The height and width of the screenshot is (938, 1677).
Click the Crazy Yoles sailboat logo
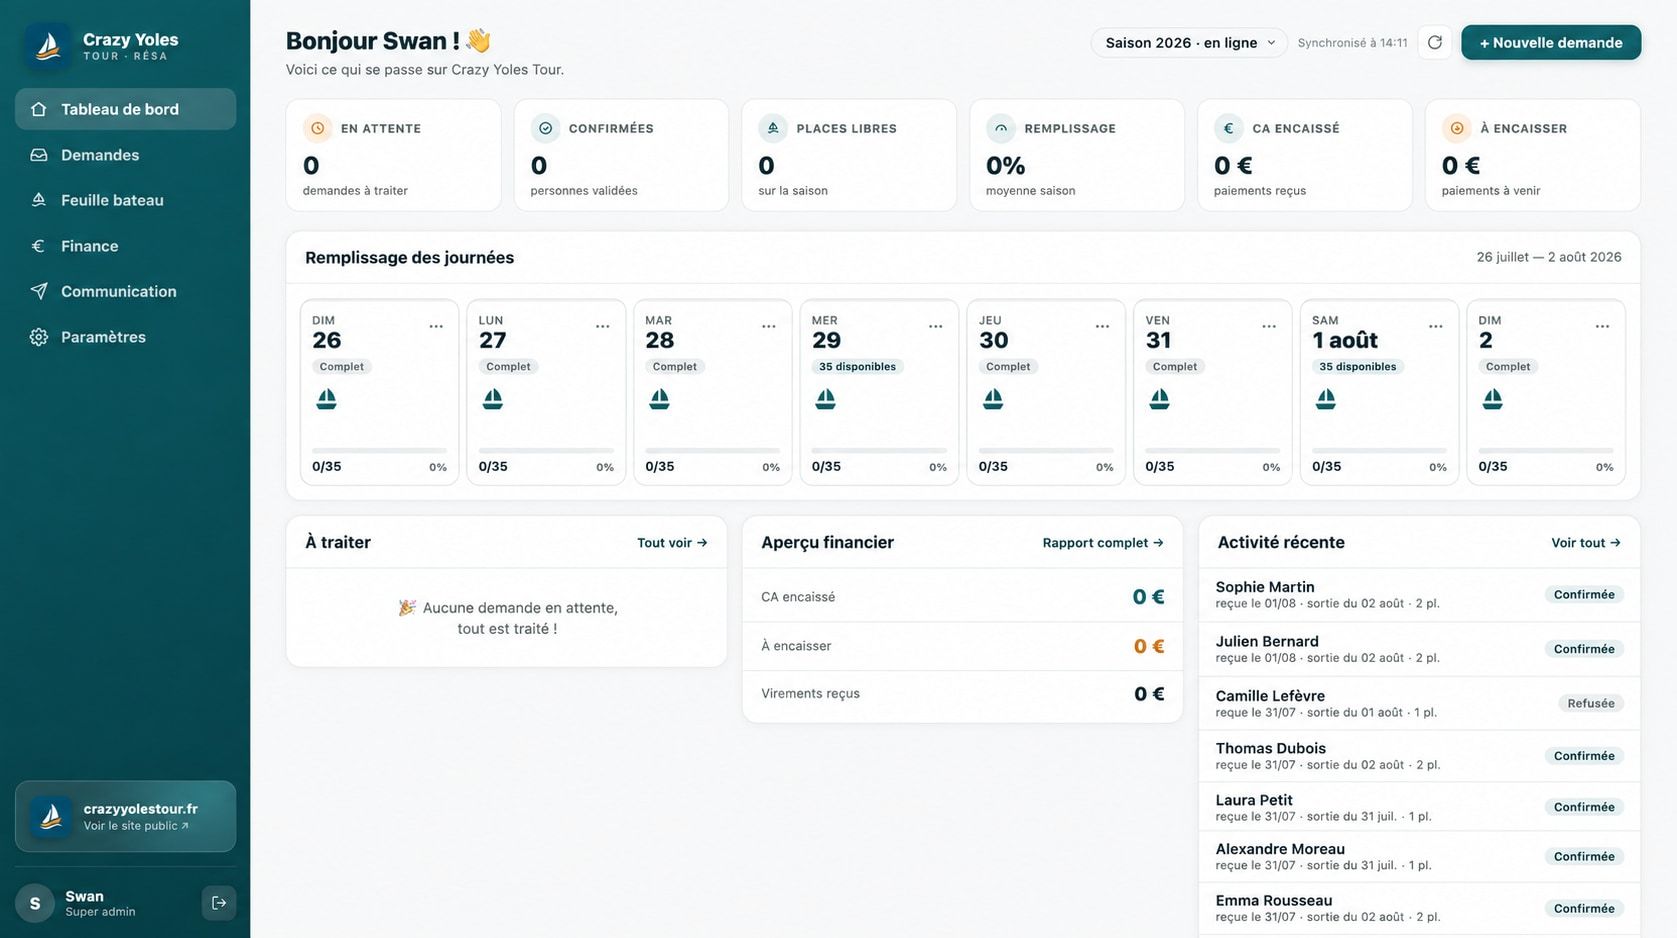point(48,46)
